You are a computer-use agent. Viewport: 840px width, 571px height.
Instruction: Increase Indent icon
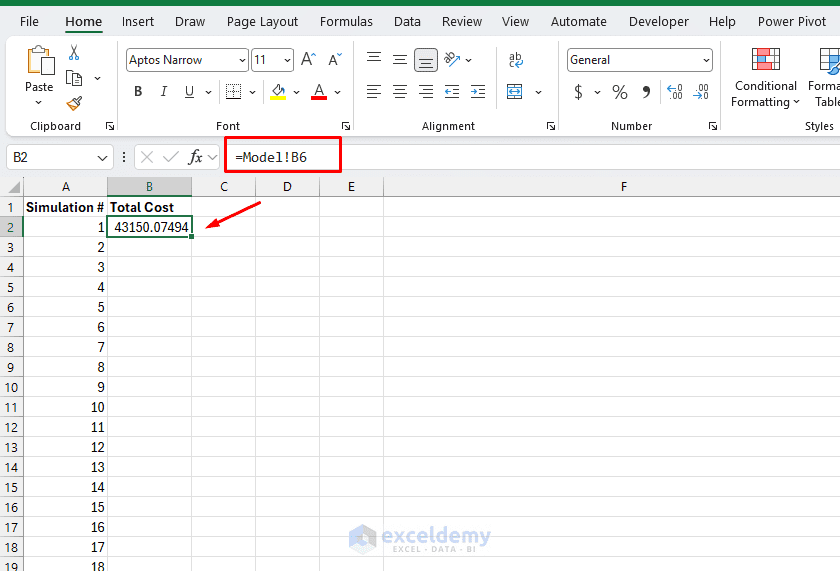tap(478, 92)
